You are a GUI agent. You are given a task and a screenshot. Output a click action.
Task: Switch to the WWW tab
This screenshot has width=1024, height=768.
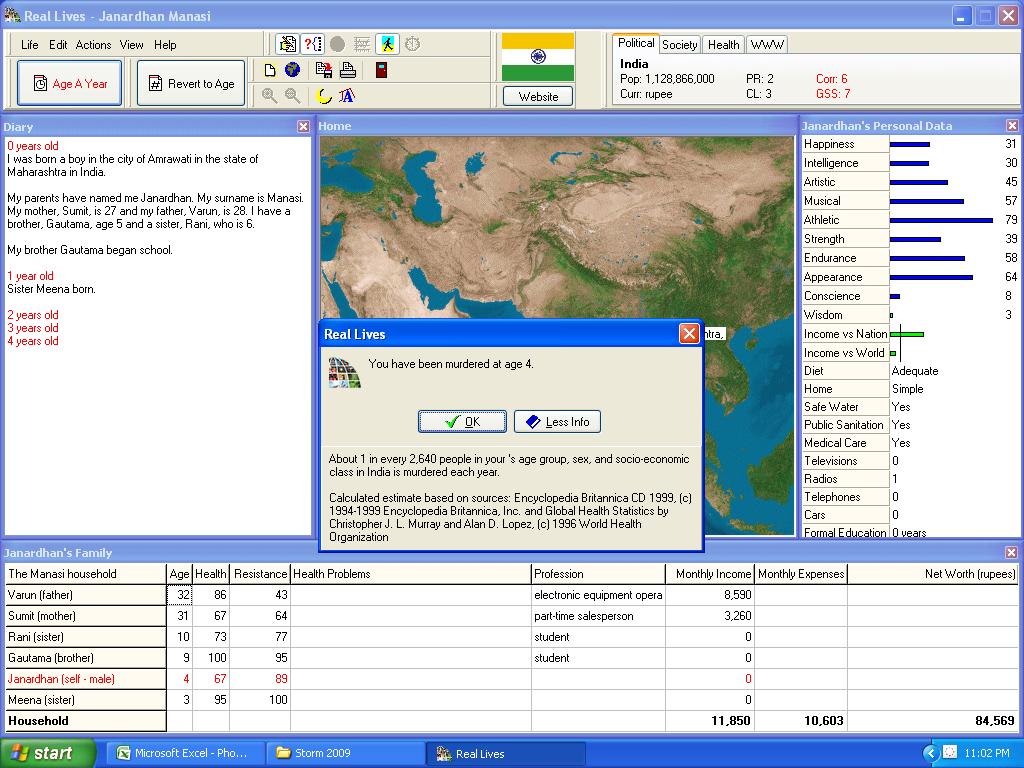pyautogui.click(x=767, y=44)
